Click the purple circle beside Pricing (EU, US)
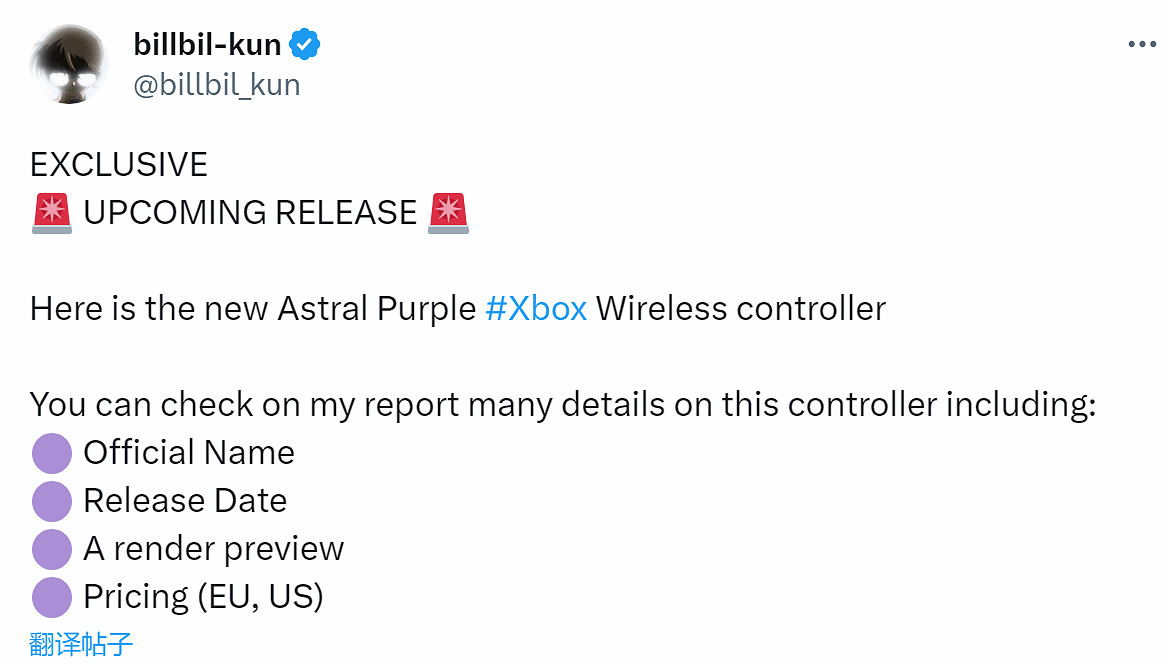This screenshot has height=665, width=1171. [x=51, y=597]
